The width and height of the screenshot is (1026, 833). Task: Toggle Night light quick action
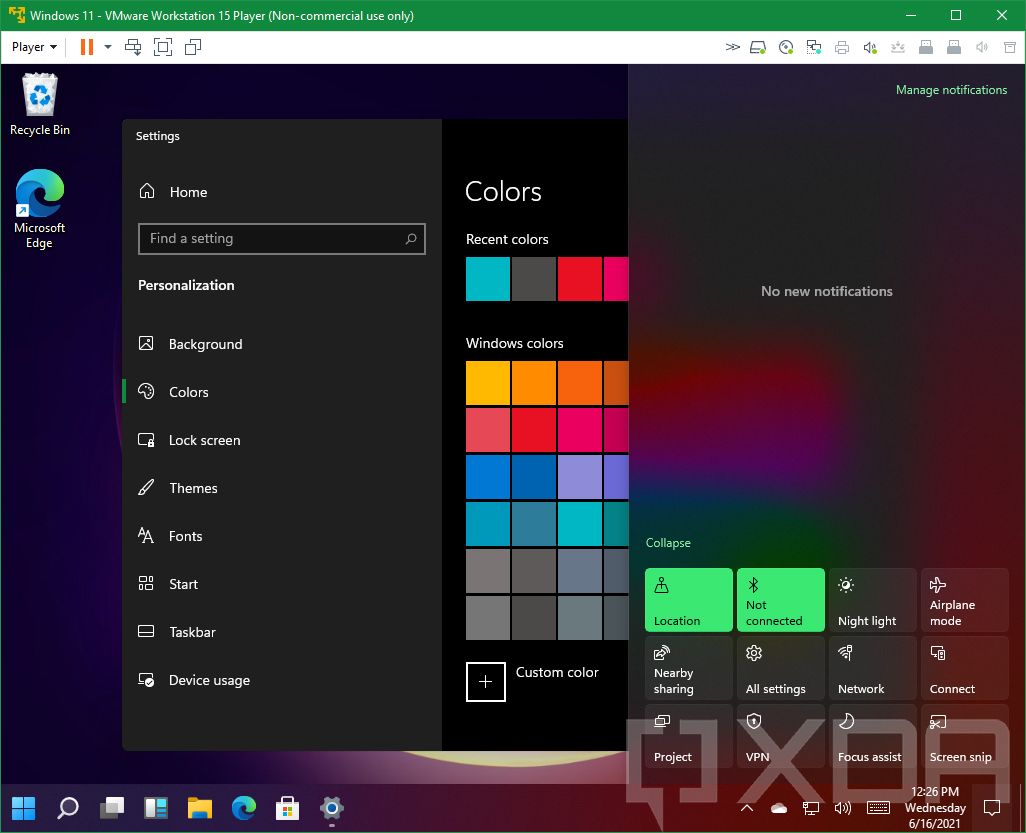point(873,600)
